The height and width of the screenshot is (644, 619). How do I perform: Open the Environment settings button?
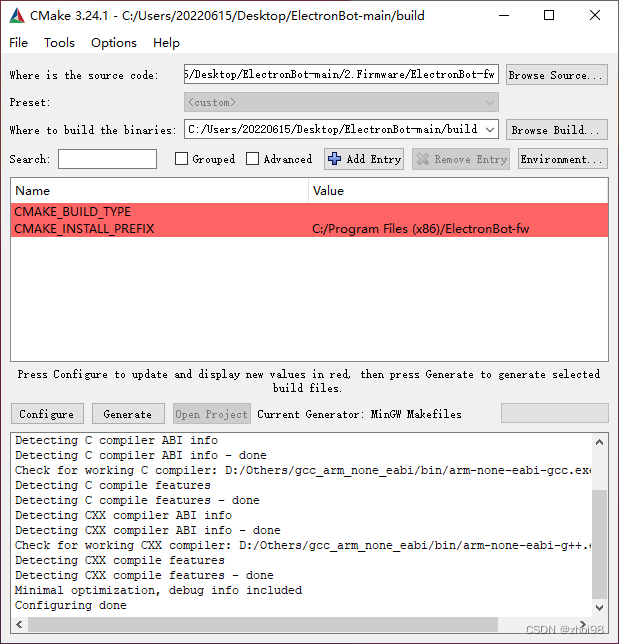(562, 159)
